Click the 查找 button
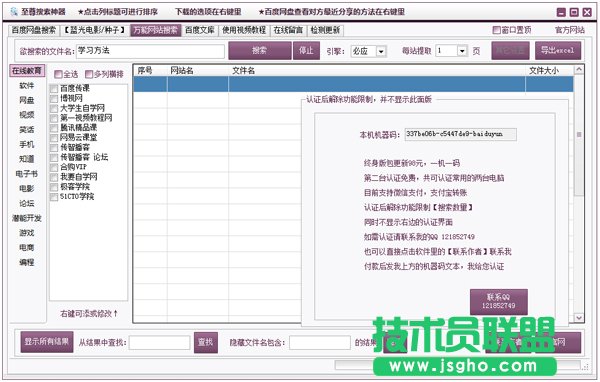This screenshot has height=382, width=600. coord(206,342)
